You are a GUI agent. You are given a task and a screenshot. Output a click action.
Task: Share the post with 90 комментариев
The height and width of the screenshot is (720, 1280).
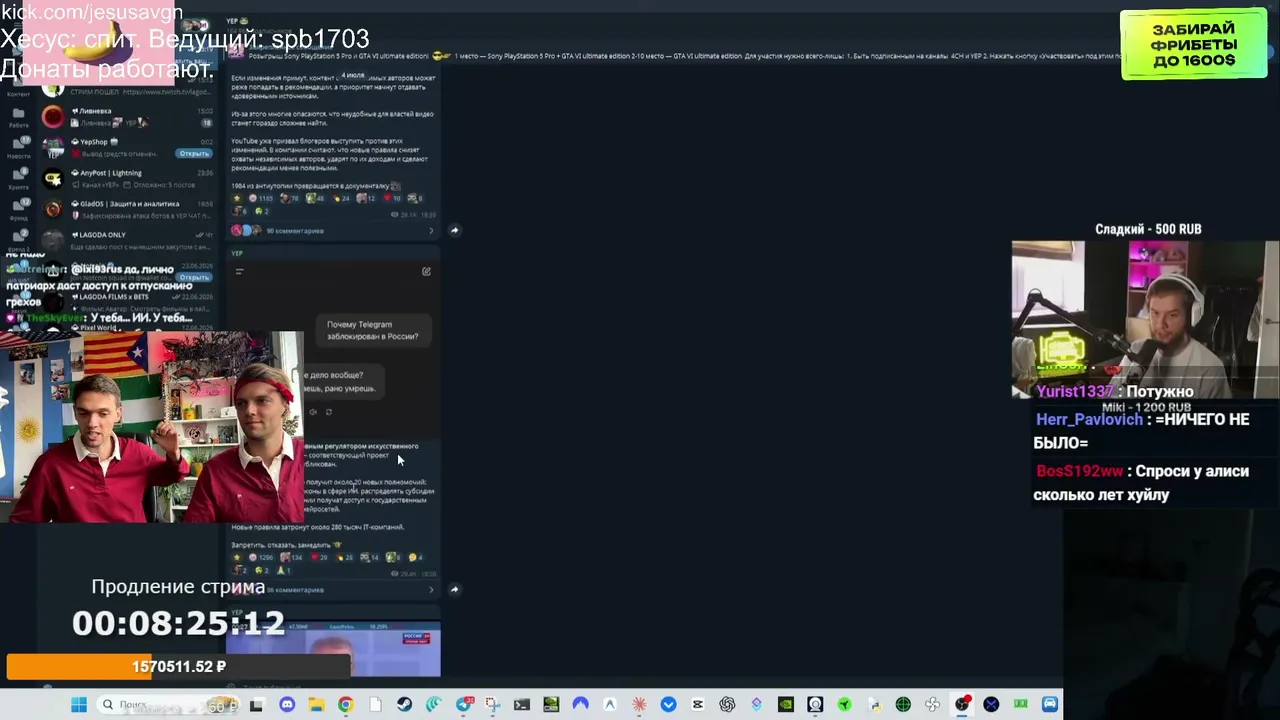(454, 230)
